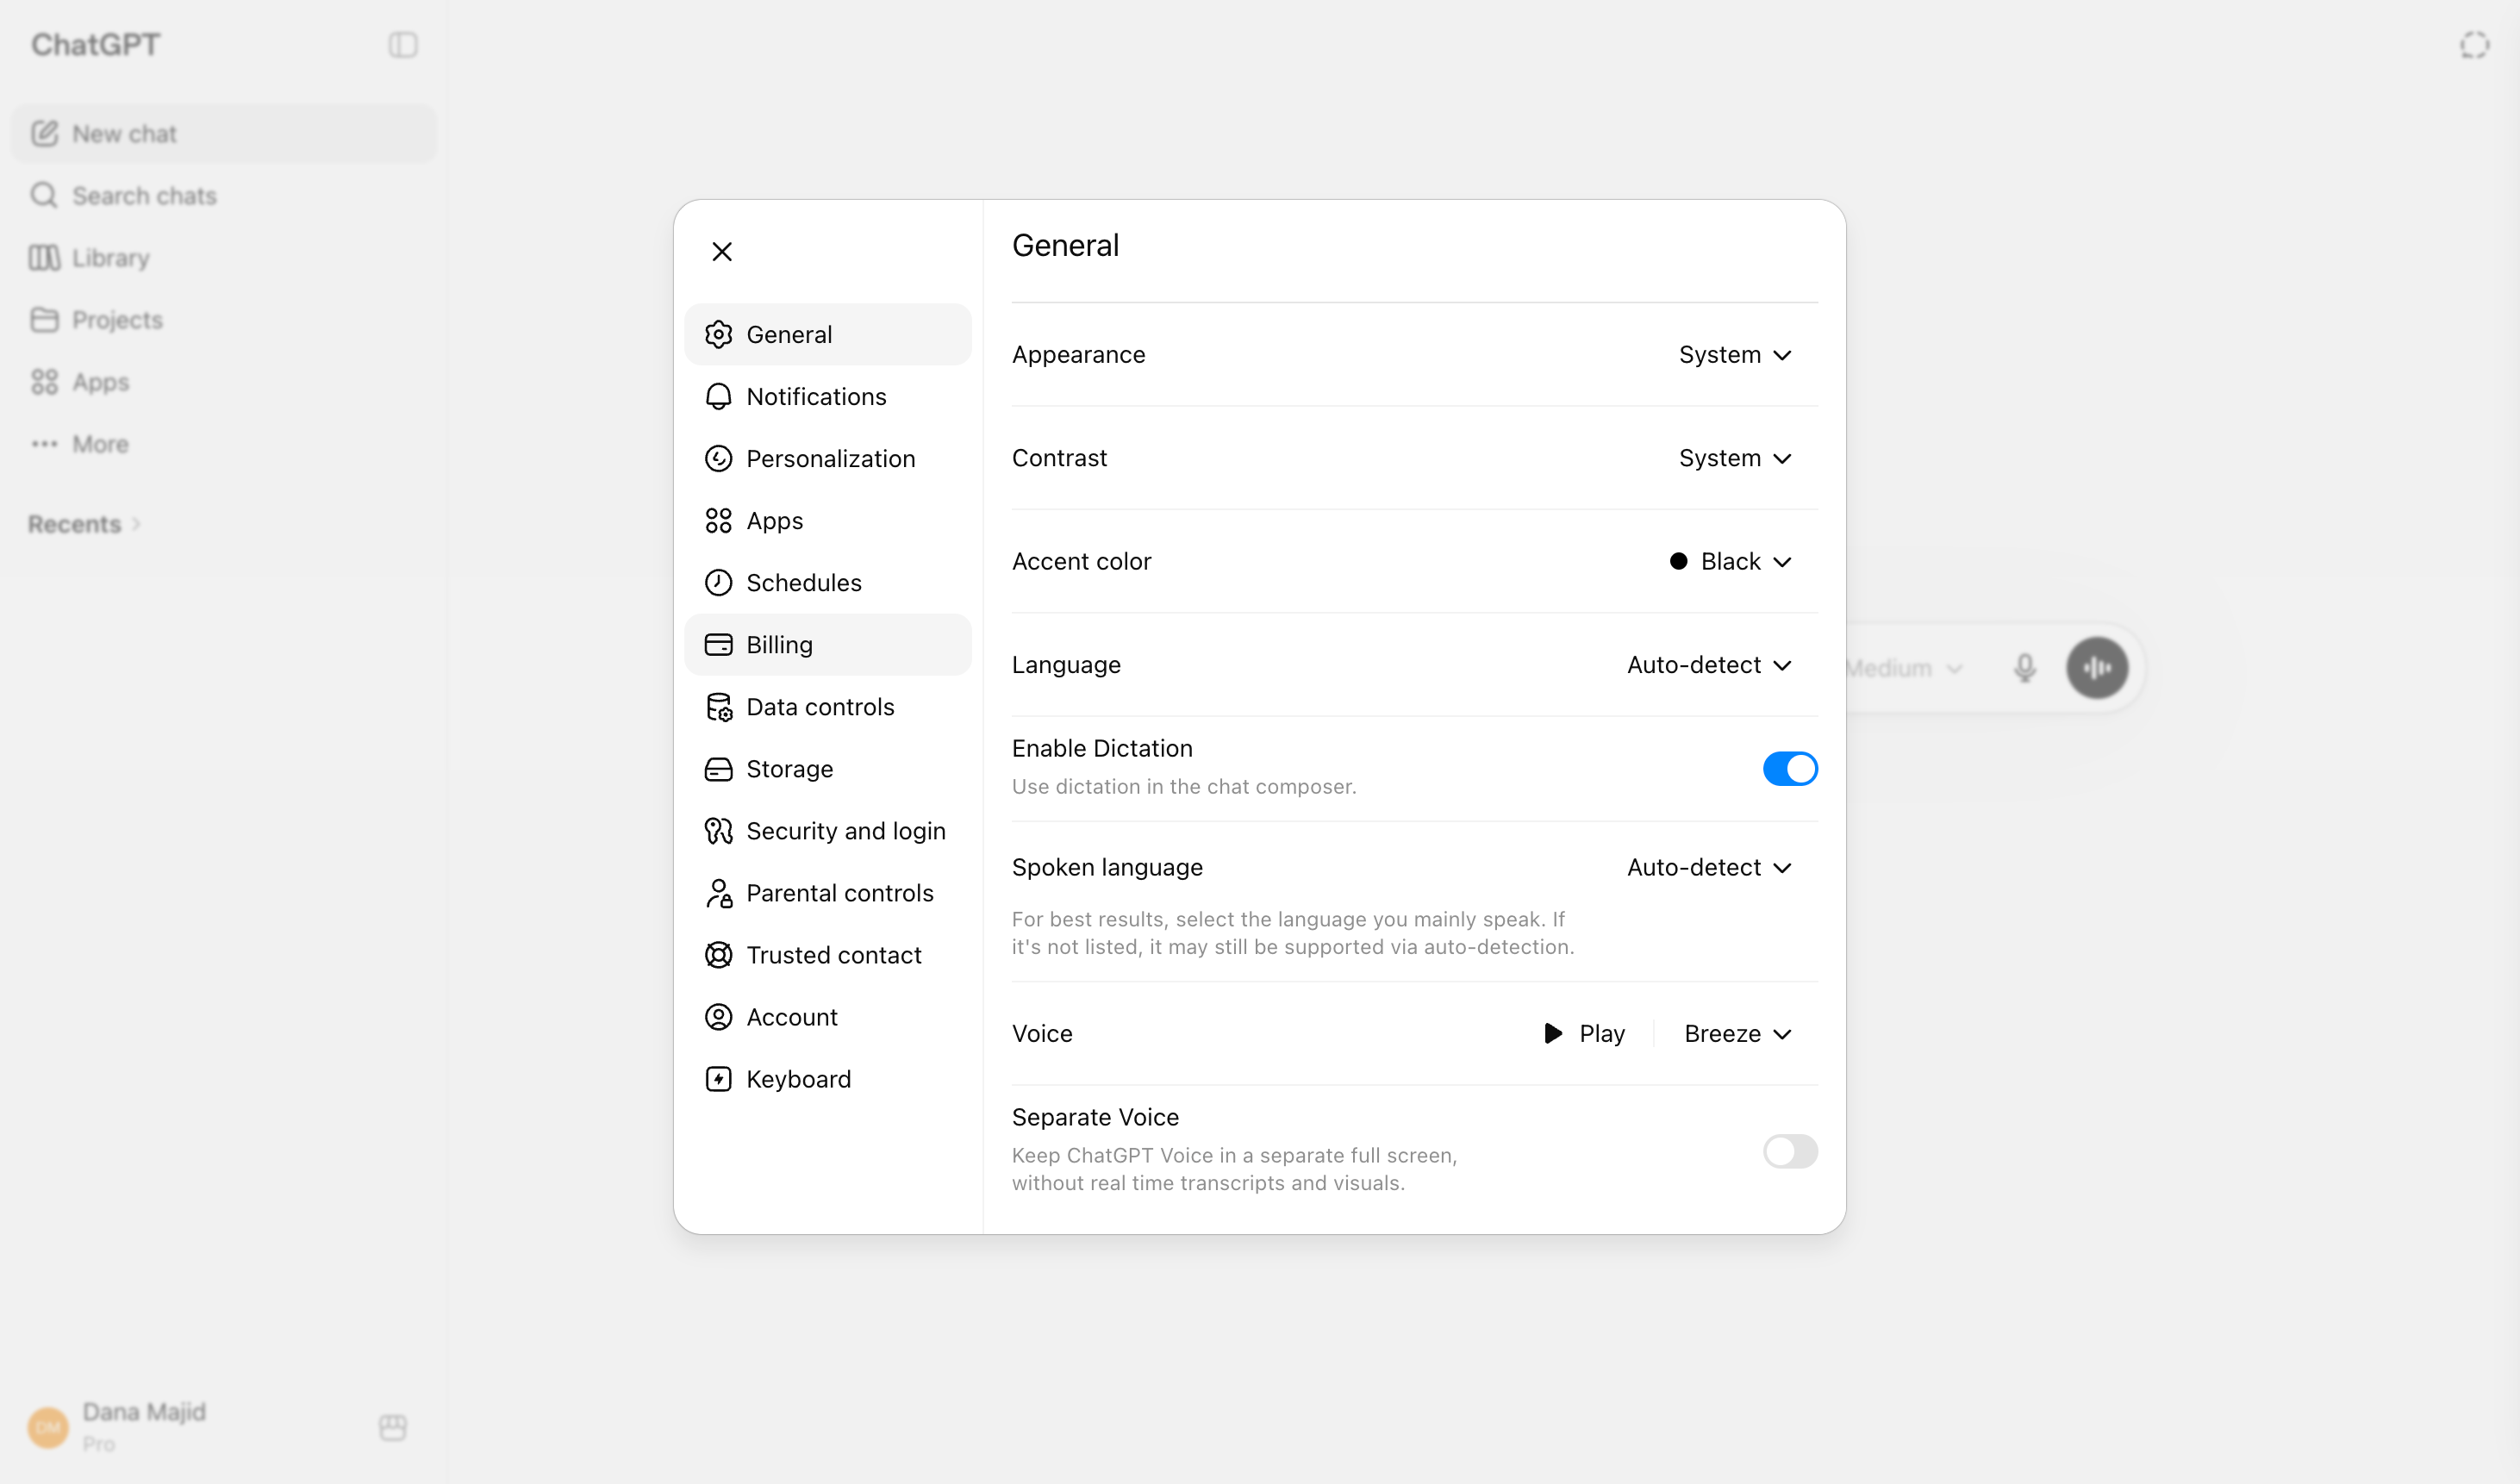2520x1484 pixels.
Task: Click the Dana Majid avatar circle
Action: tap(48, 1427)
